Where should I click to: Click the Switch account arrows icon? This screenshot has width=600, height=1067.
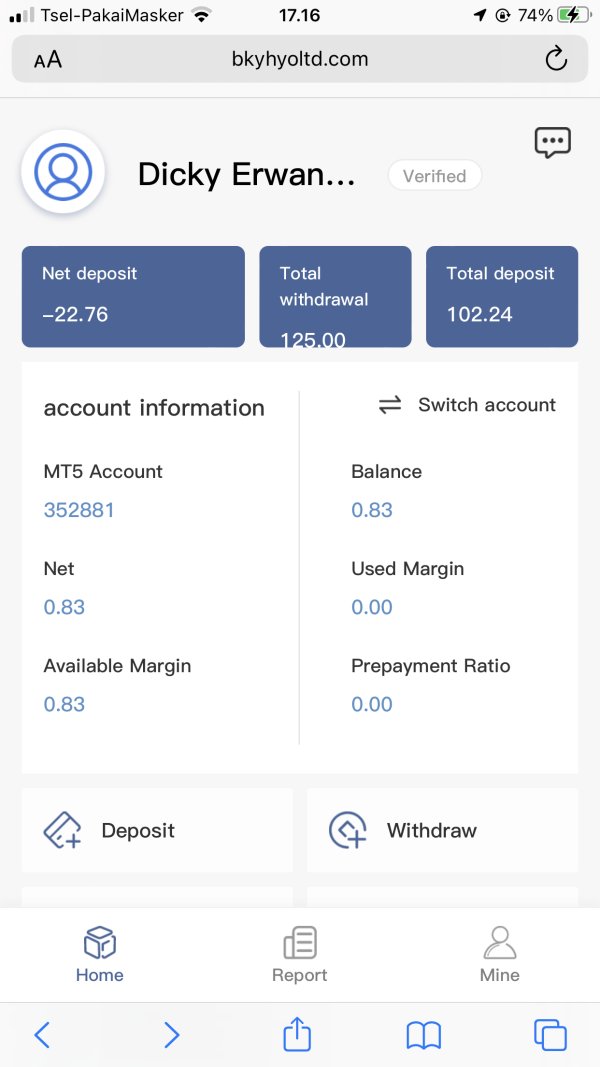(x=390, y=405)
